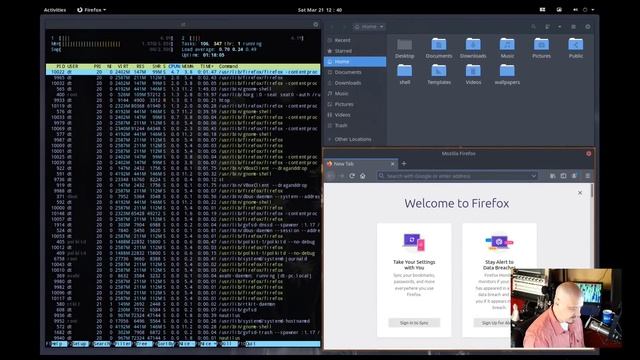This screenshot has width=640, height=360.
Task: Click the Take Your Settings with You card
Action: (x=414, y=280)
